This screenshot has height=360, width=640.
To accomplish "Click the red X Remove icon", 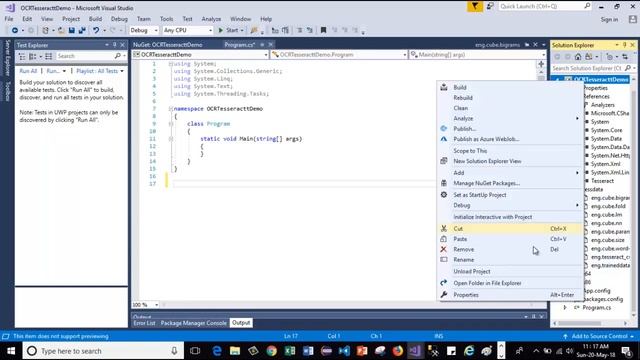I will (444, 249).
